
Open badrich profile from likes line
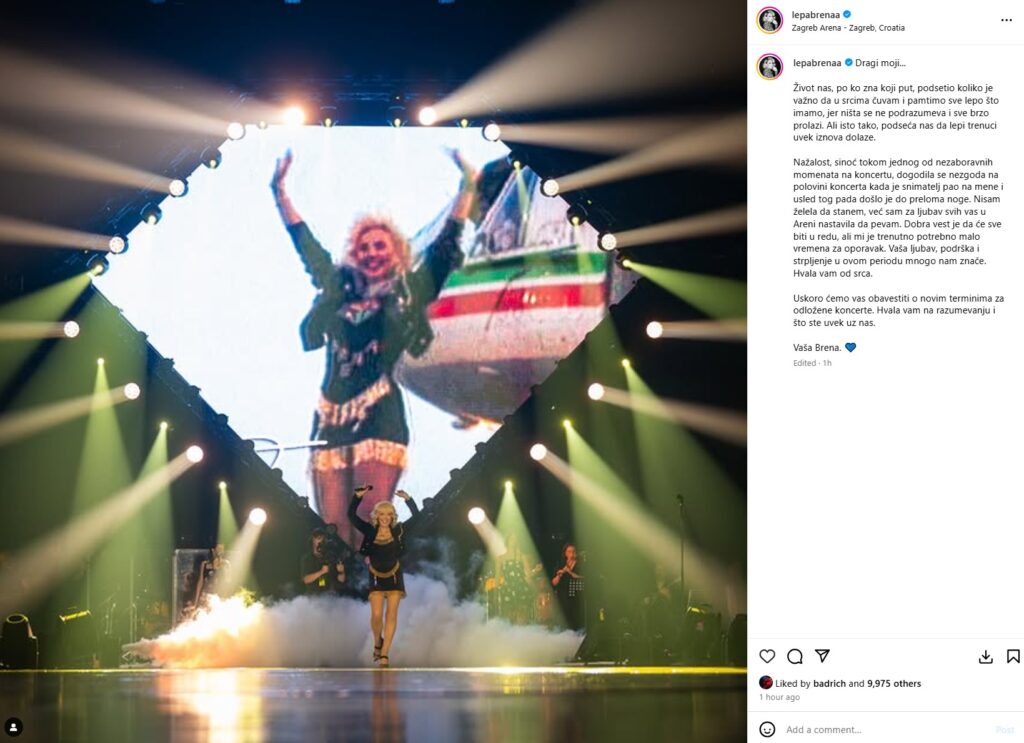[829, 684]
